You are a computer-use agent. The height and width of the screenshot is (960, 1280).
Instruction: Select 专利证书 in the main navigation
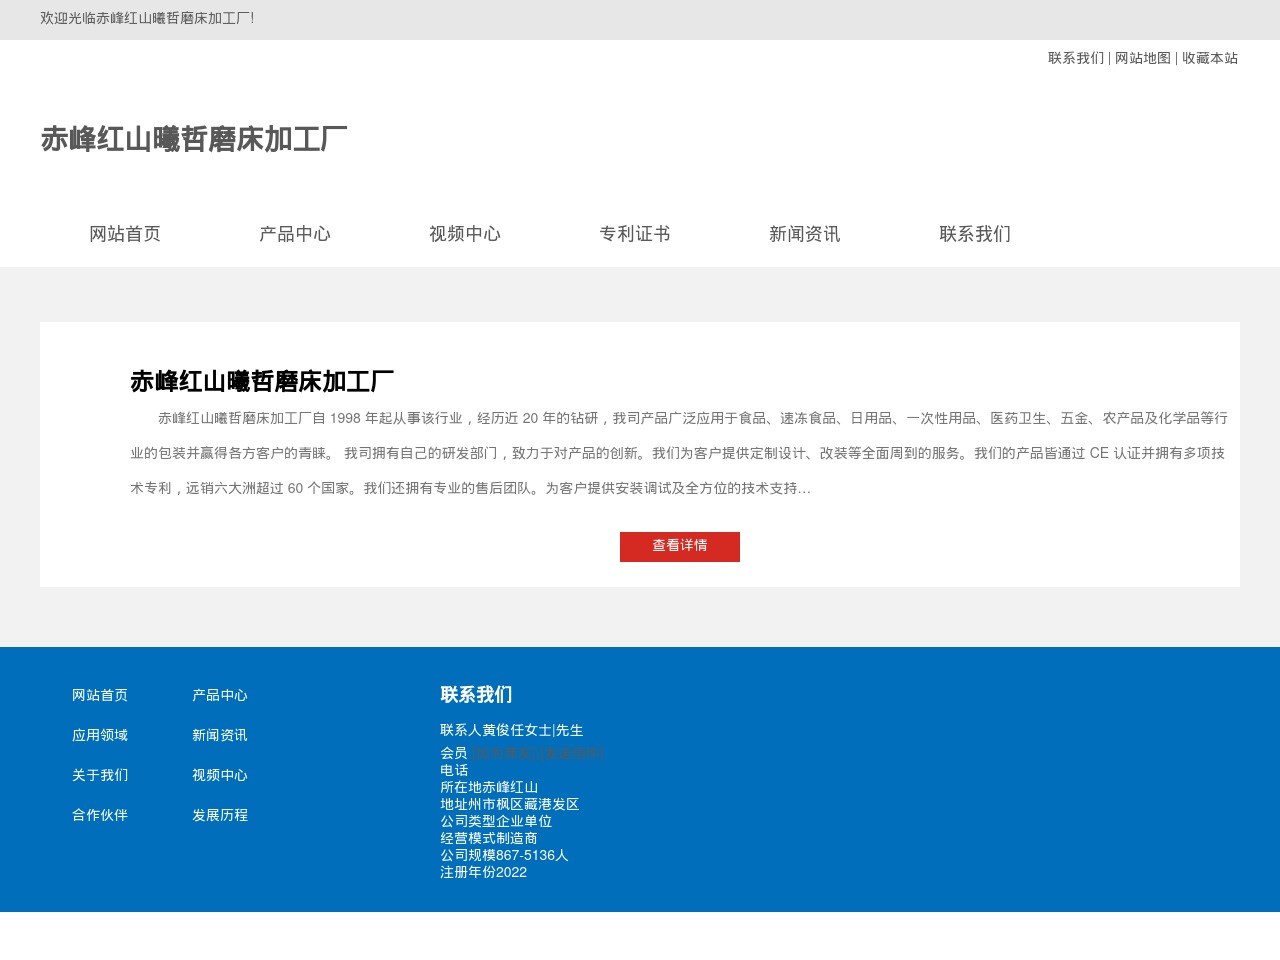[635, 234]
